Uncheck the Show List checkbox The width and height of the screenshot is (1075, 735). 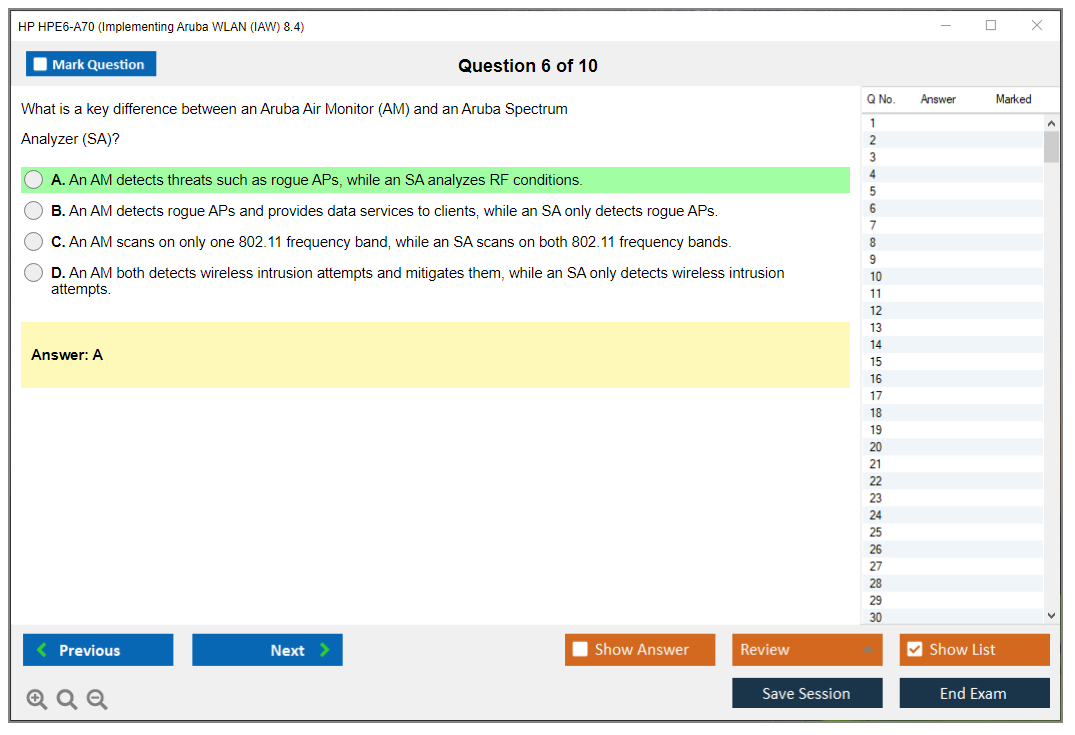tap(914, 650)
